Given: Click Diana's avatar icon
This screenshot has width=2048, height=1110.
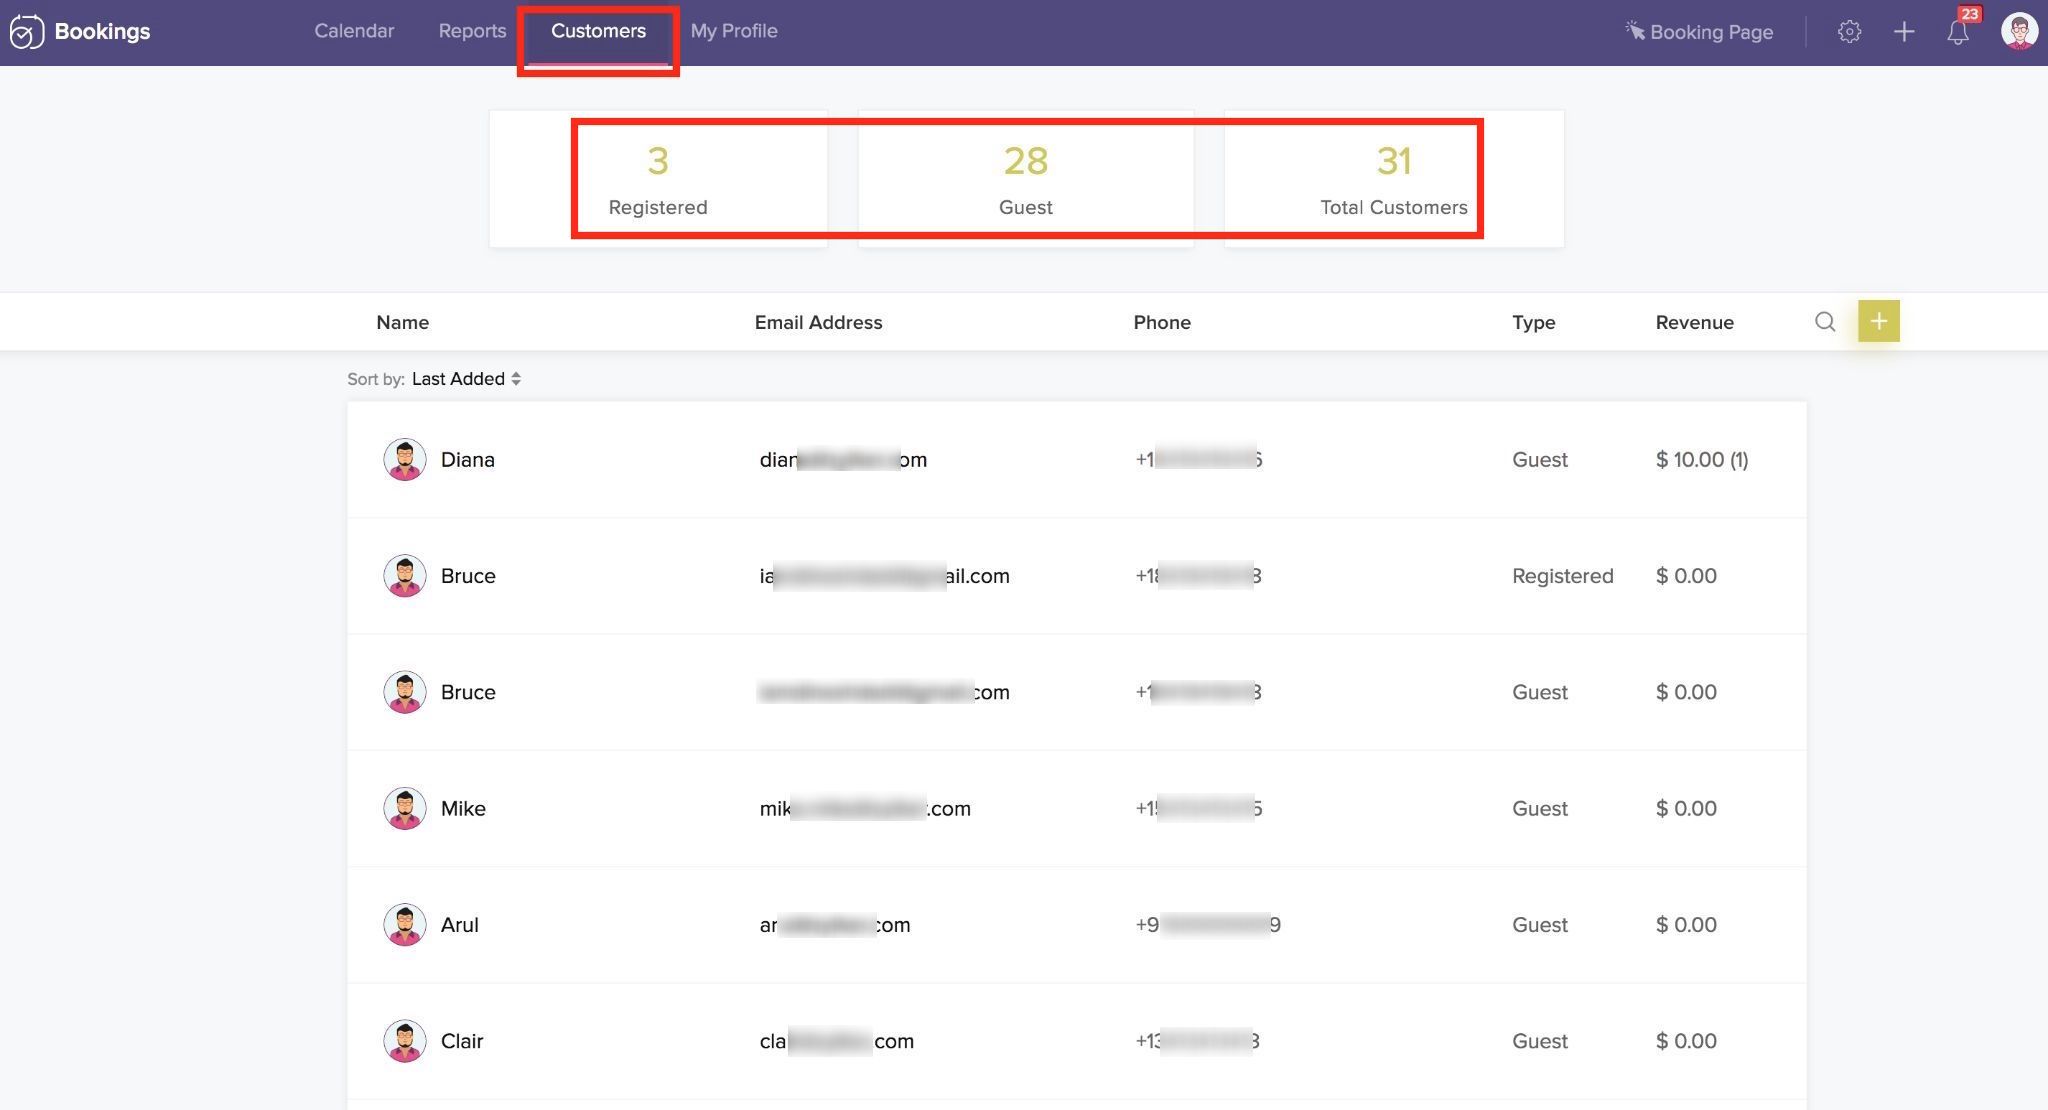Looking at the screenshot, I should click(405, 460).
